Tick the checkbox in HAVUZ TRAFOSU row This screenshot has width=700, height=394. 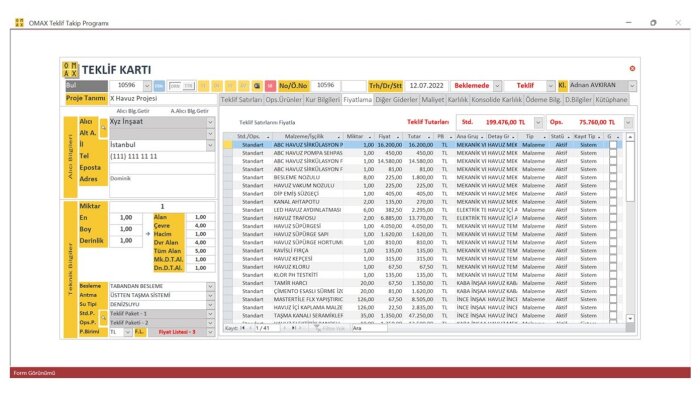[x=613, y=218]
